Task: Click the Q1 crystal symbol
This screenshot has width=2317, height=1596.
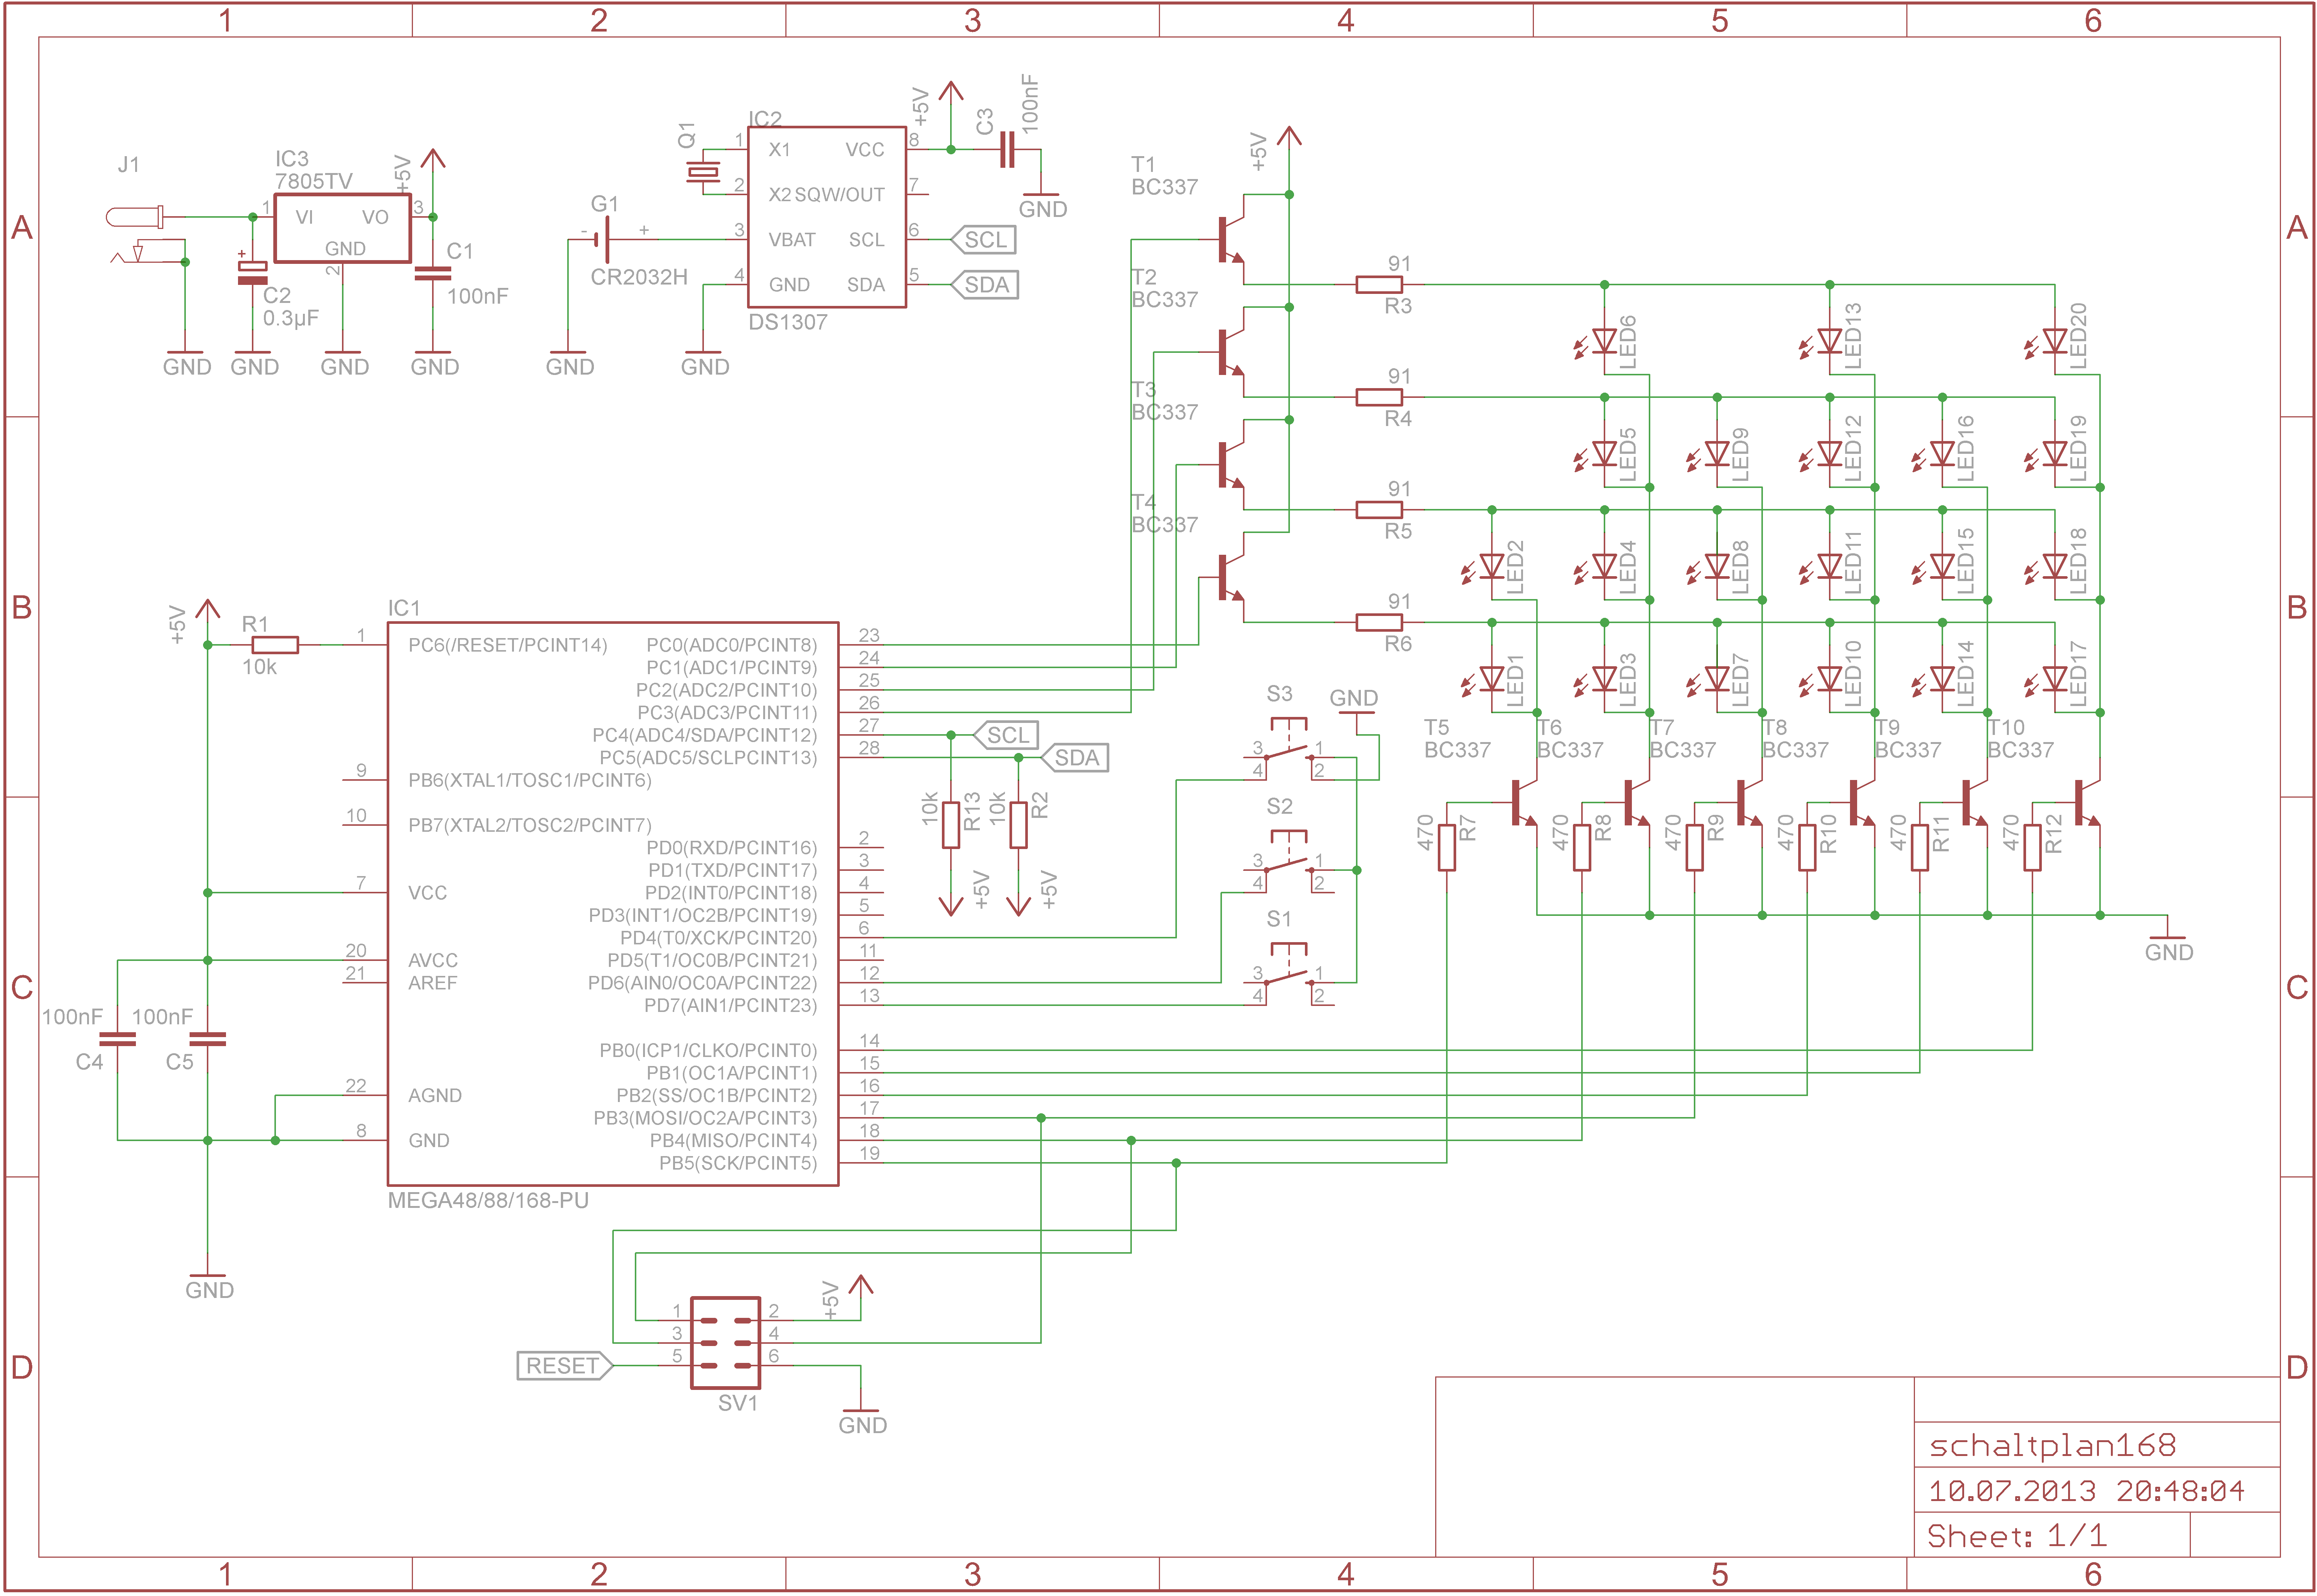Action: click(703, 172)
